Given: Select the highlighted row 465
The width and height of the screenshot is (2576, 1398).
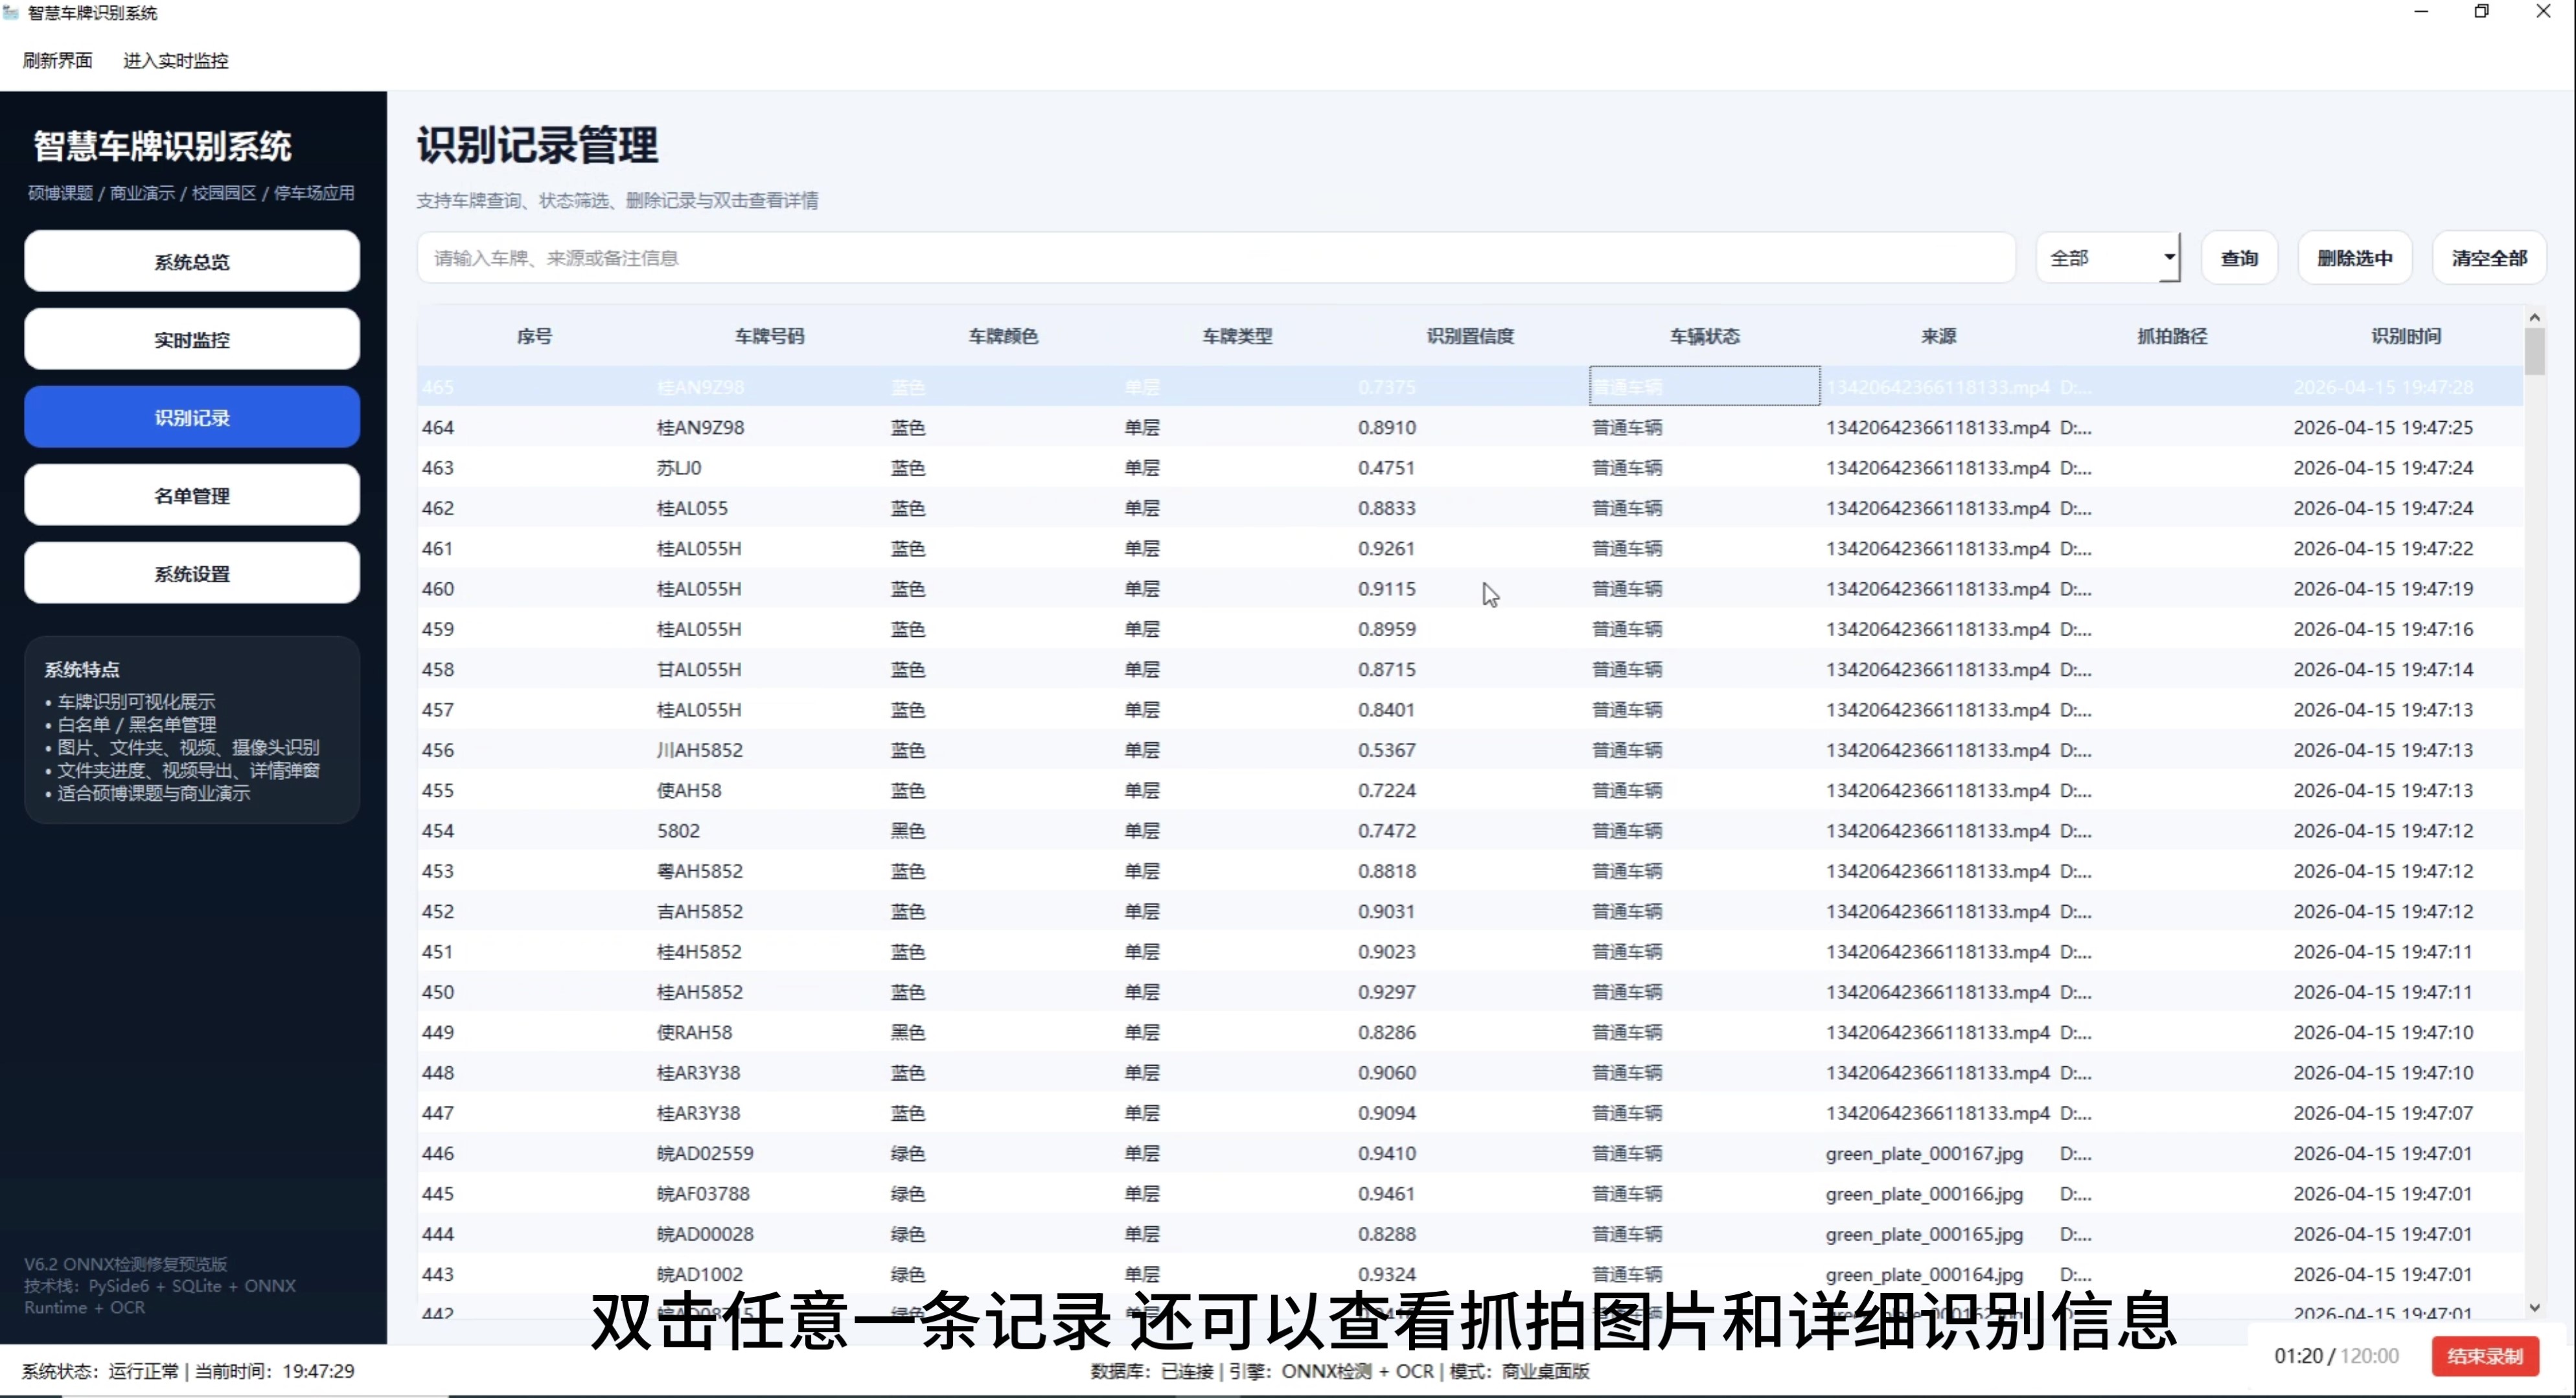Looking at the screenshot, I should (1470, 387).
